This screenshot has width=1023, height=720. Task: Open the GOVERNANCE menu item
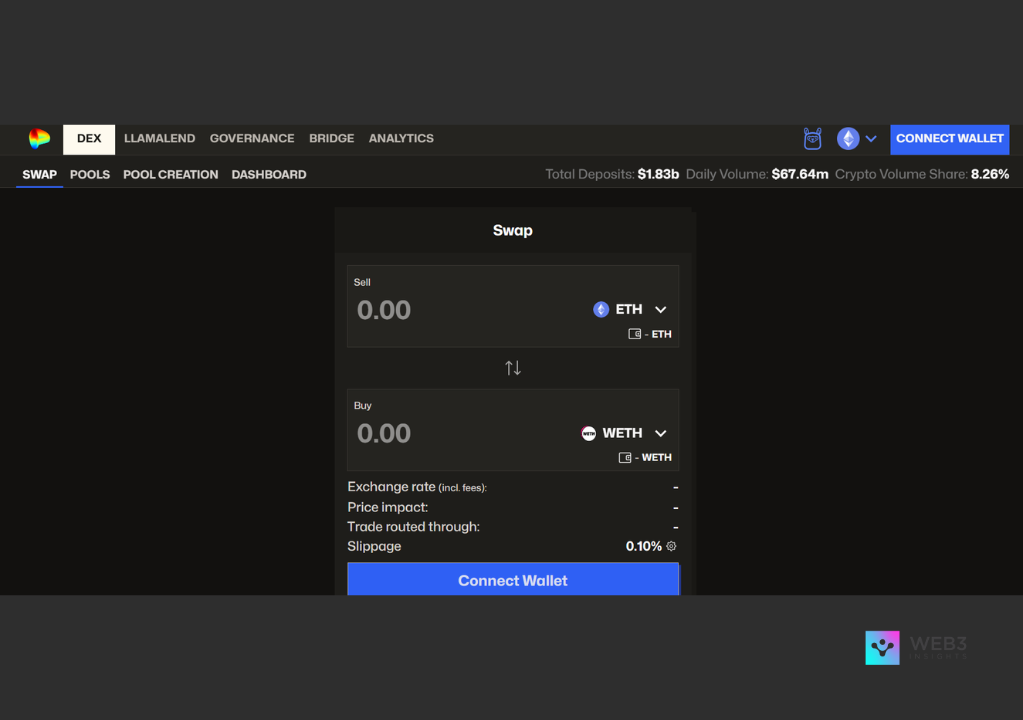[x=252, y=139]
